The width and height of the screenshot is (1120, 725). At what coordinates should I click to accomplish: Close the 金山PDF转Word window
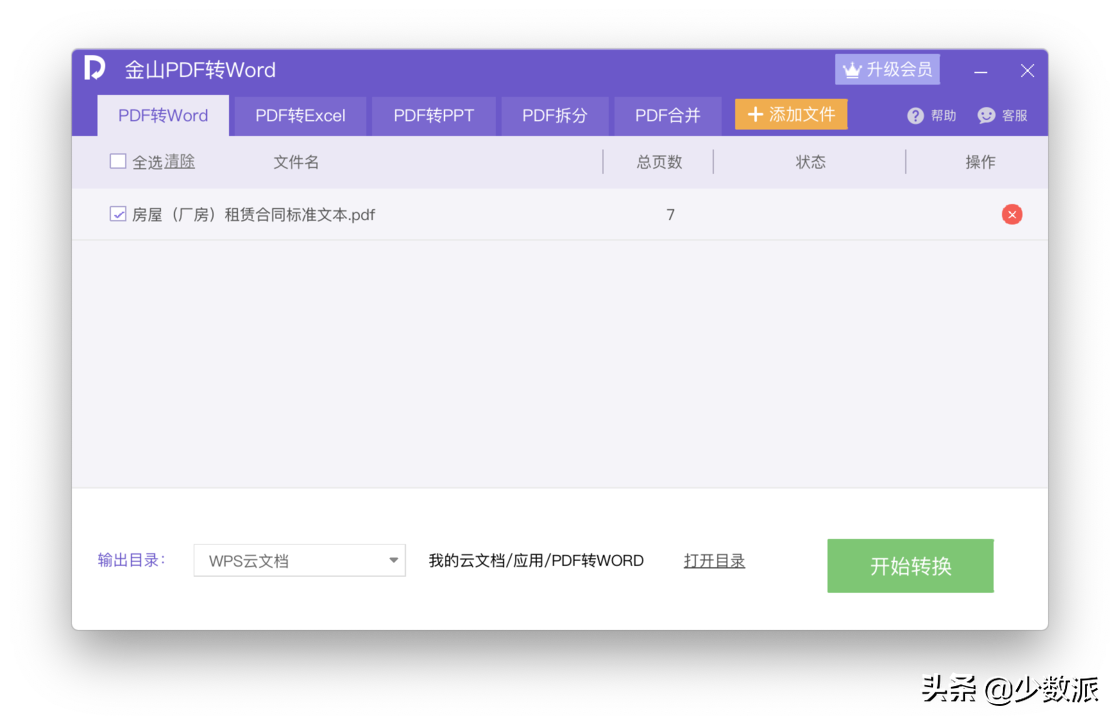(x=1027, y=70)
